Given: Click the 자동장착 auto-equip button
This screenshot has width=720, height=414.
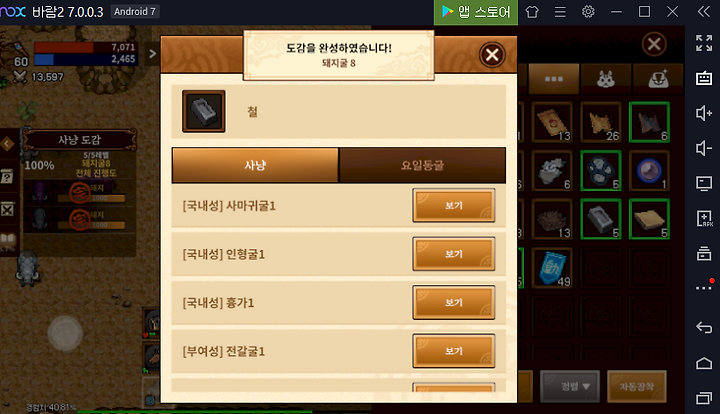Looking at the screenshot, I should 636,386.
